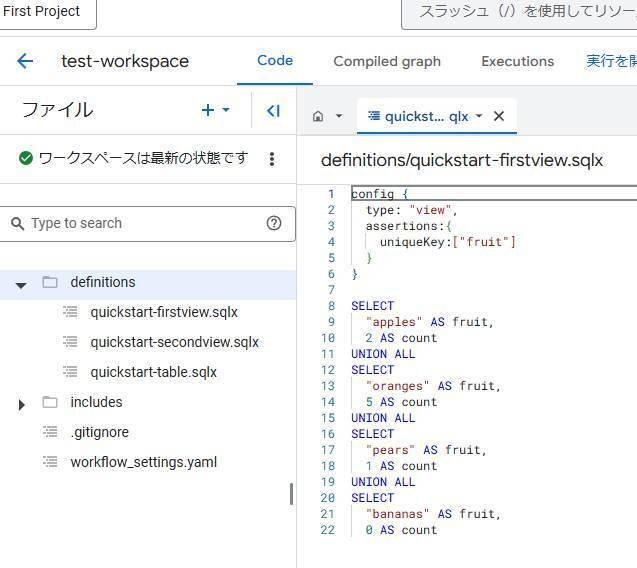Open the dropdown arrow on quickstart tab
Image resolution: width=637 pixels, height=568 pixels.
(x=479, y=116)
